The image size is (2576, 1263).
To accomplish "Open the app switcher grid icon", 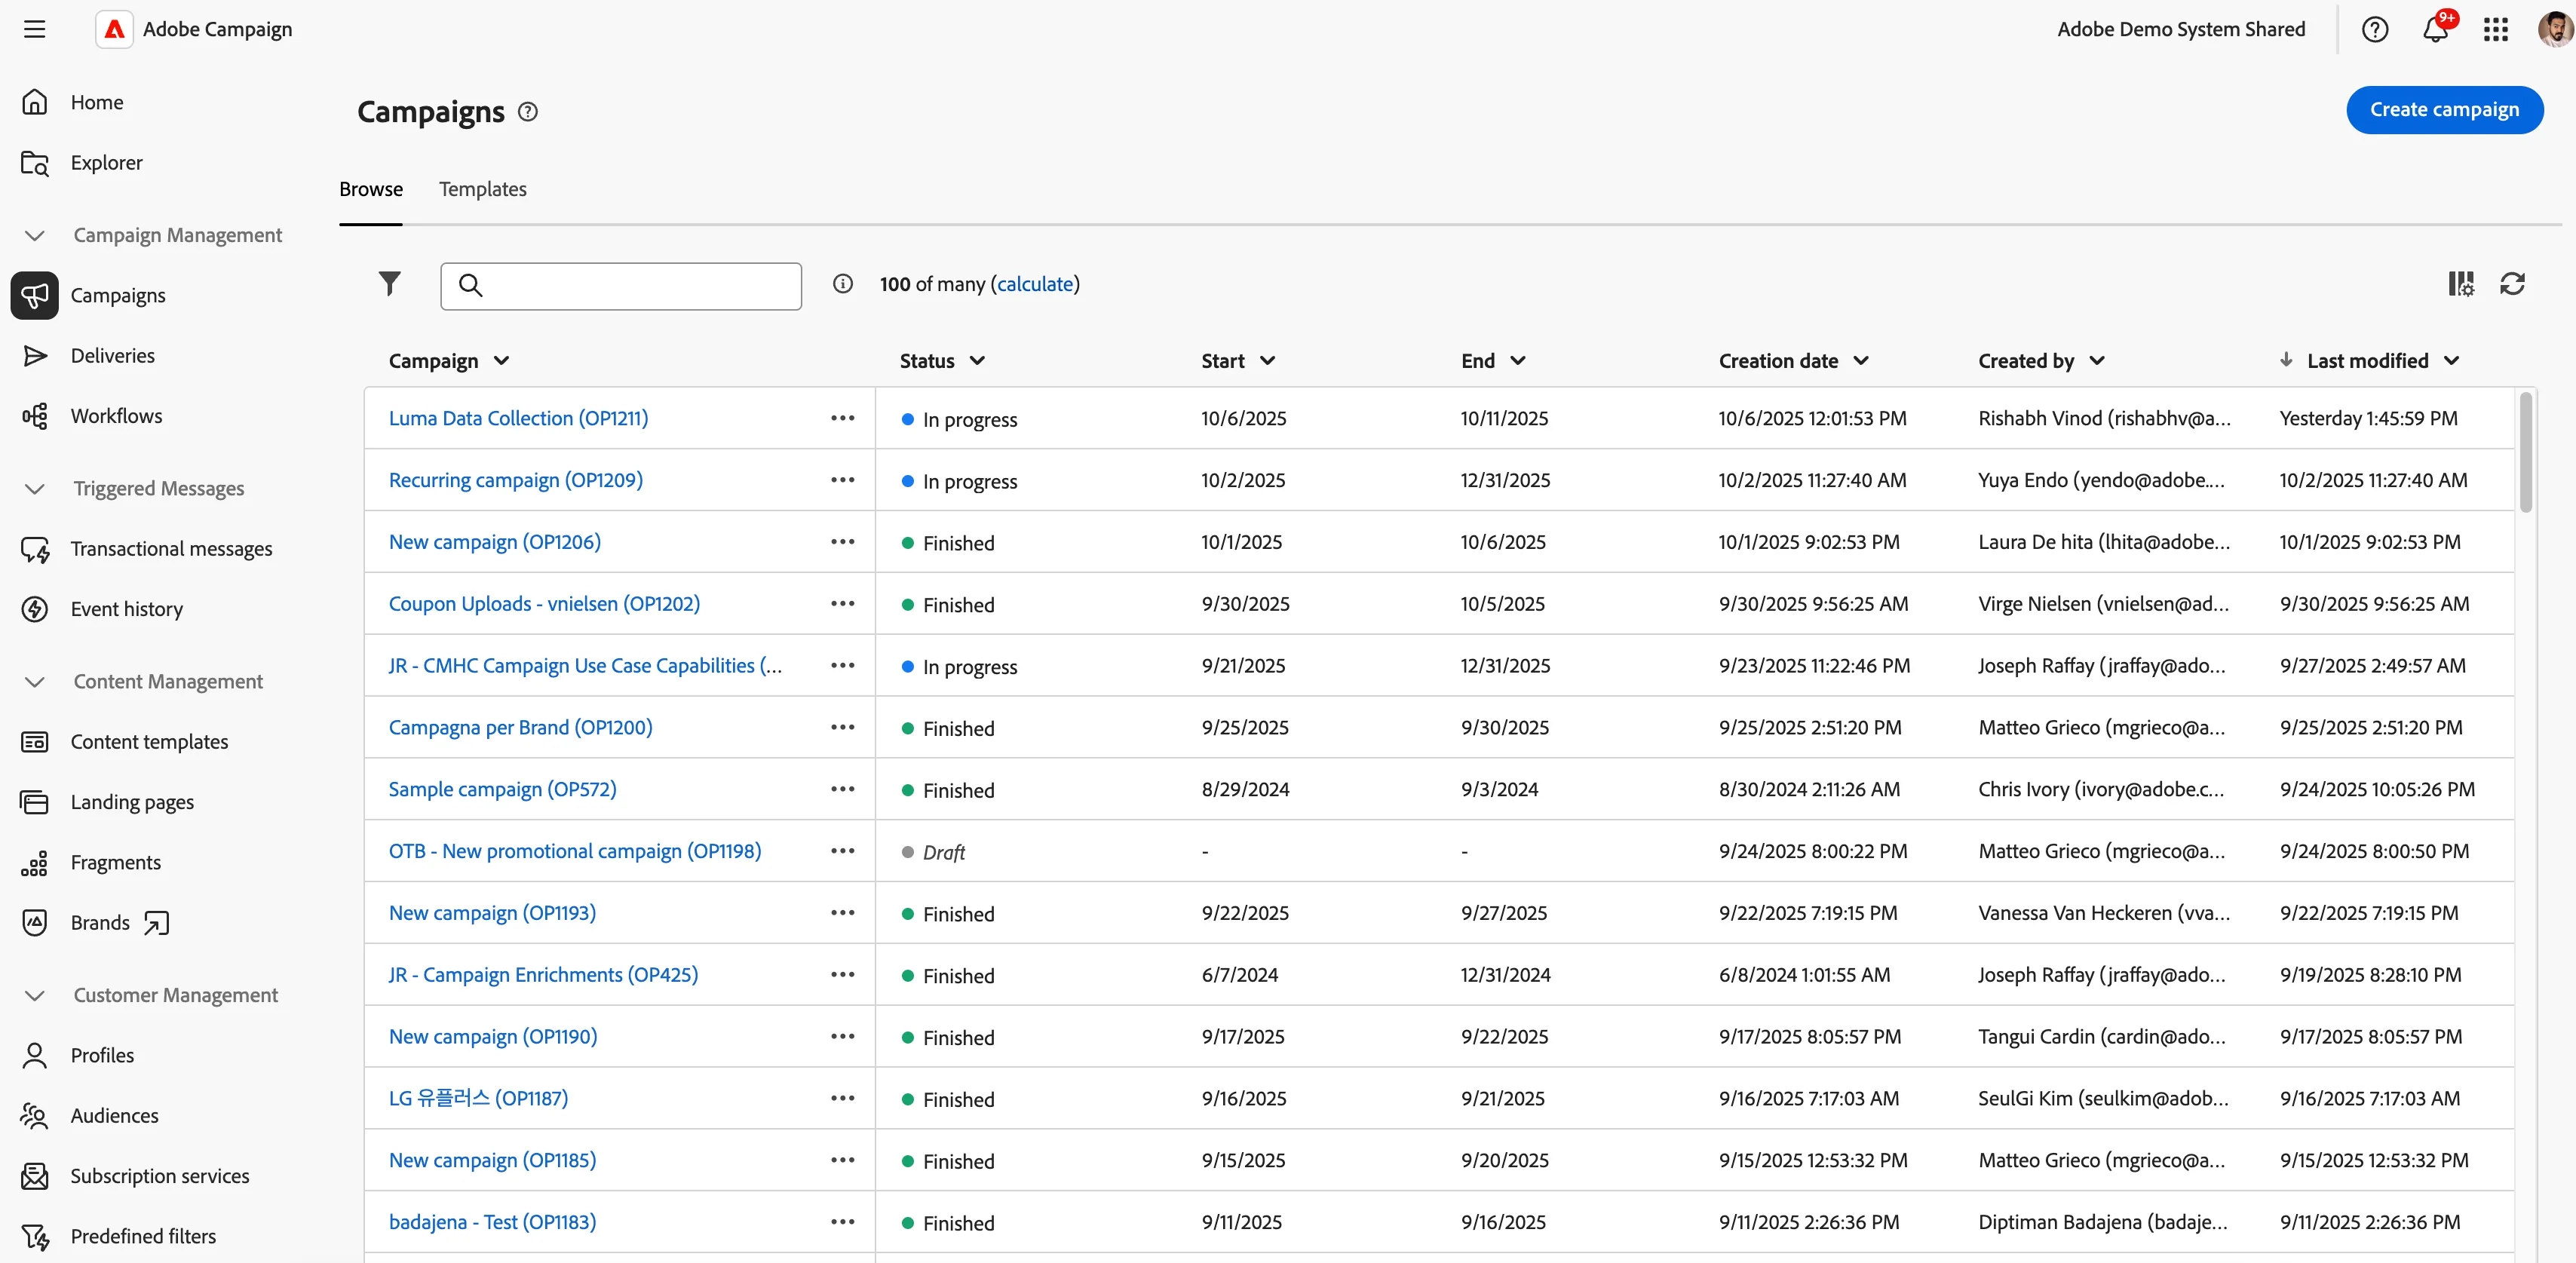I will (x=2496, y=30).
